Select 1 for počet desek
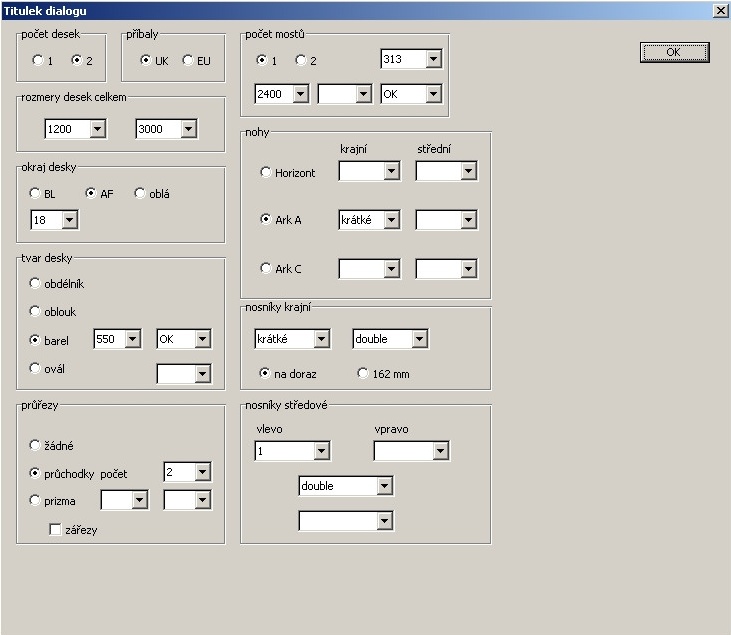Screen dimensions: 731x635 [38, 60]
